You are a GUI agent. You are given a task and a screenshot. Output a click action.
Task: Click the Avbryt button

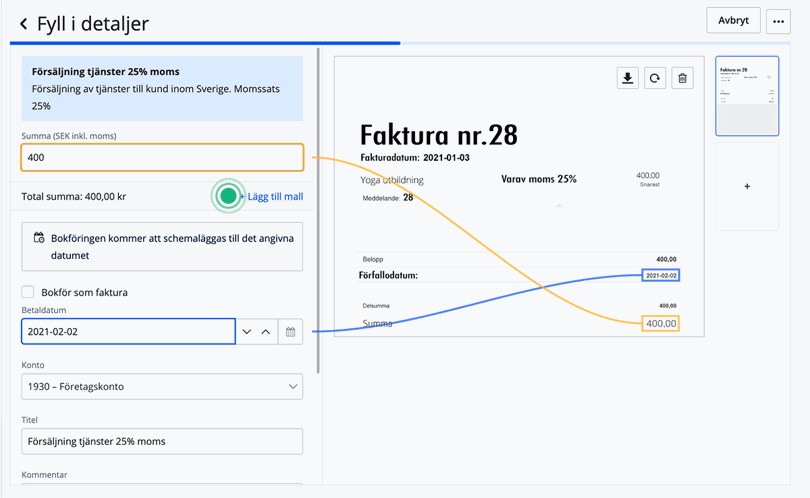click(x=733, y=21)
